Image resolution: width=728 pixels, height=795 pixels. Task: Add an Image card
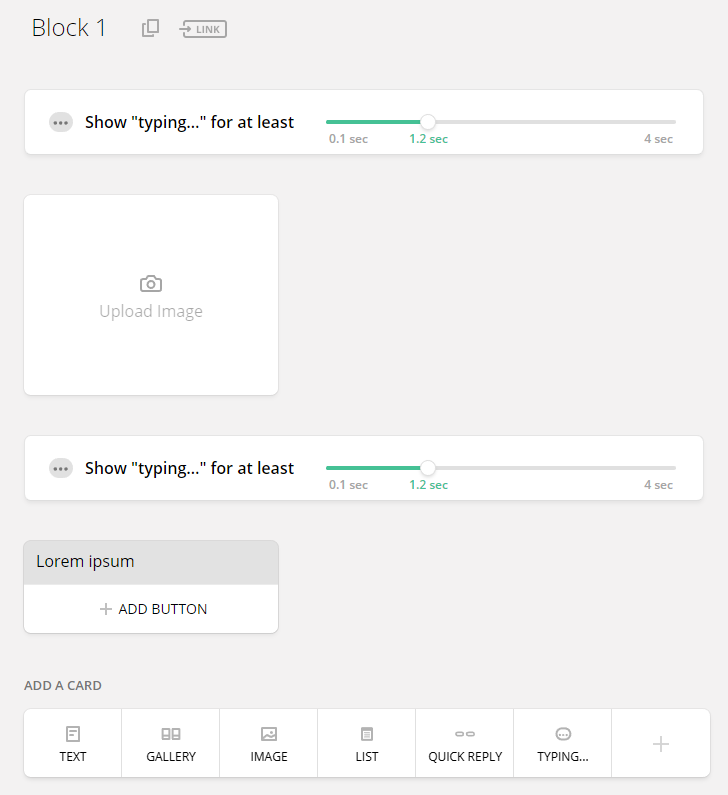pyautogui.click(x=269, y=743)
